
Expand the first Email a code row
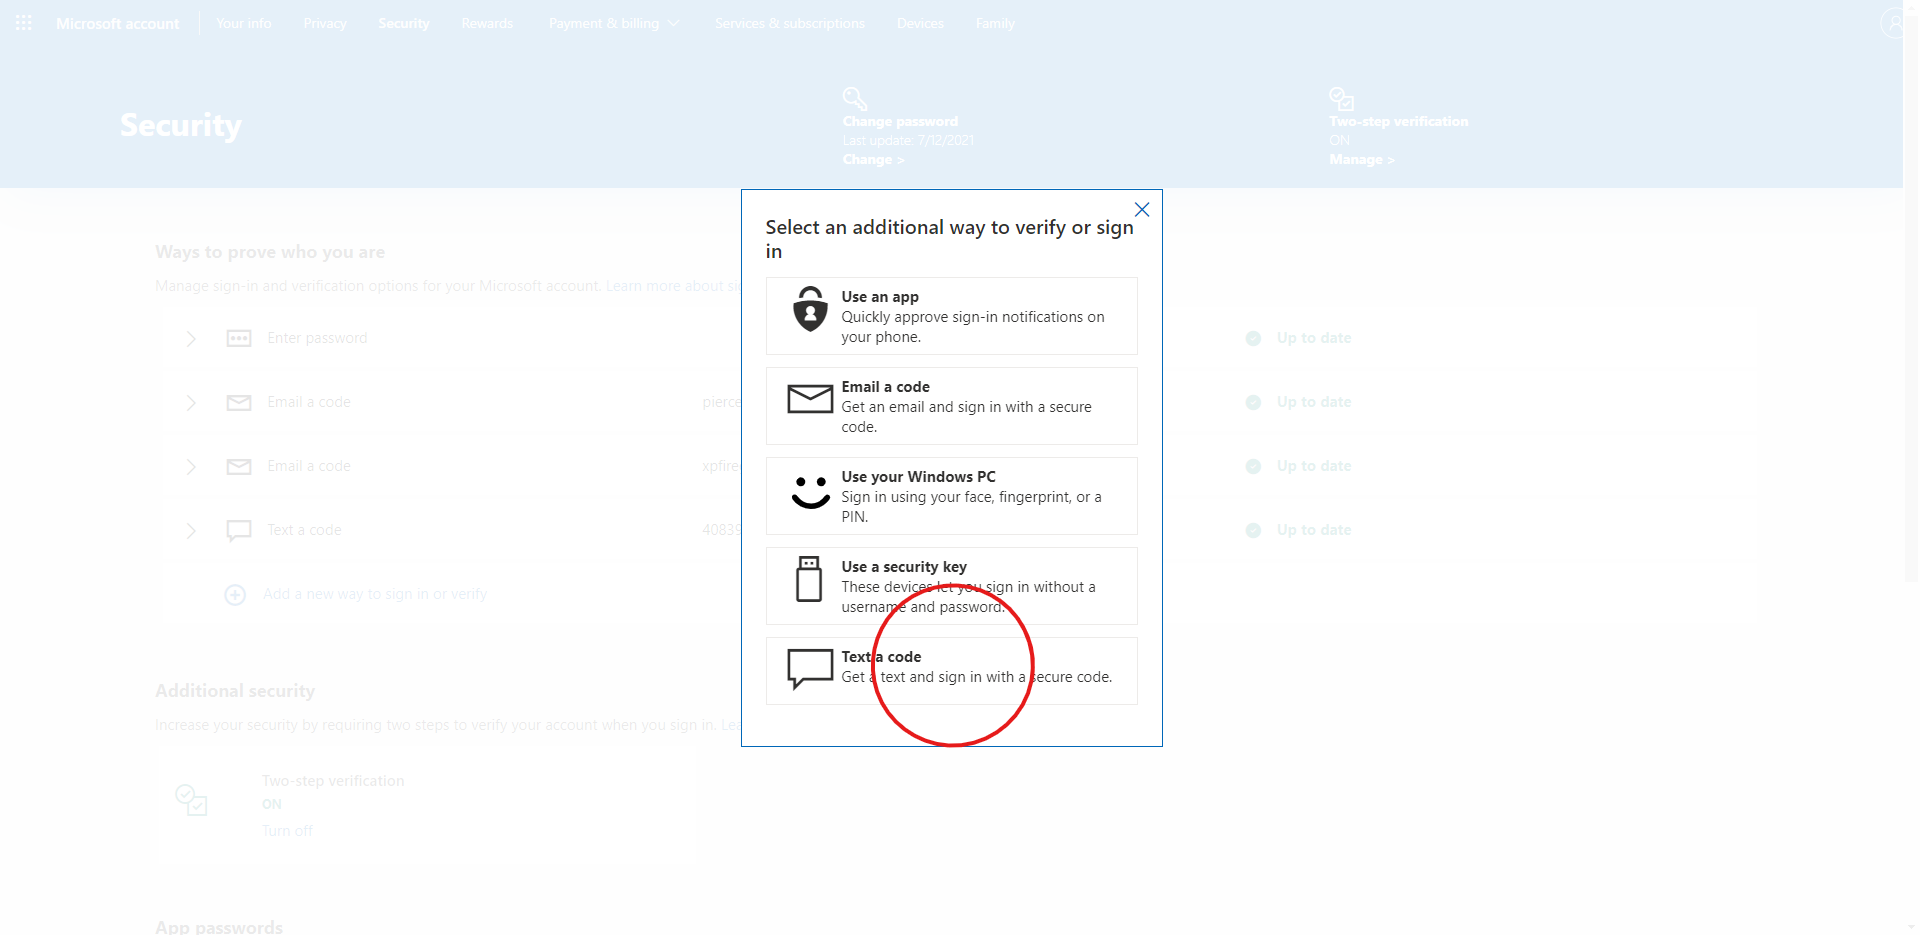(x=191, y=403)
